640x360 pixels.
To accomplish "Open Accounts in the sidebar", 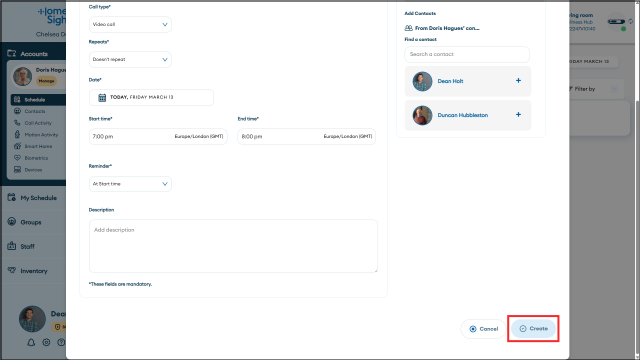I will (x=34, y=54).
